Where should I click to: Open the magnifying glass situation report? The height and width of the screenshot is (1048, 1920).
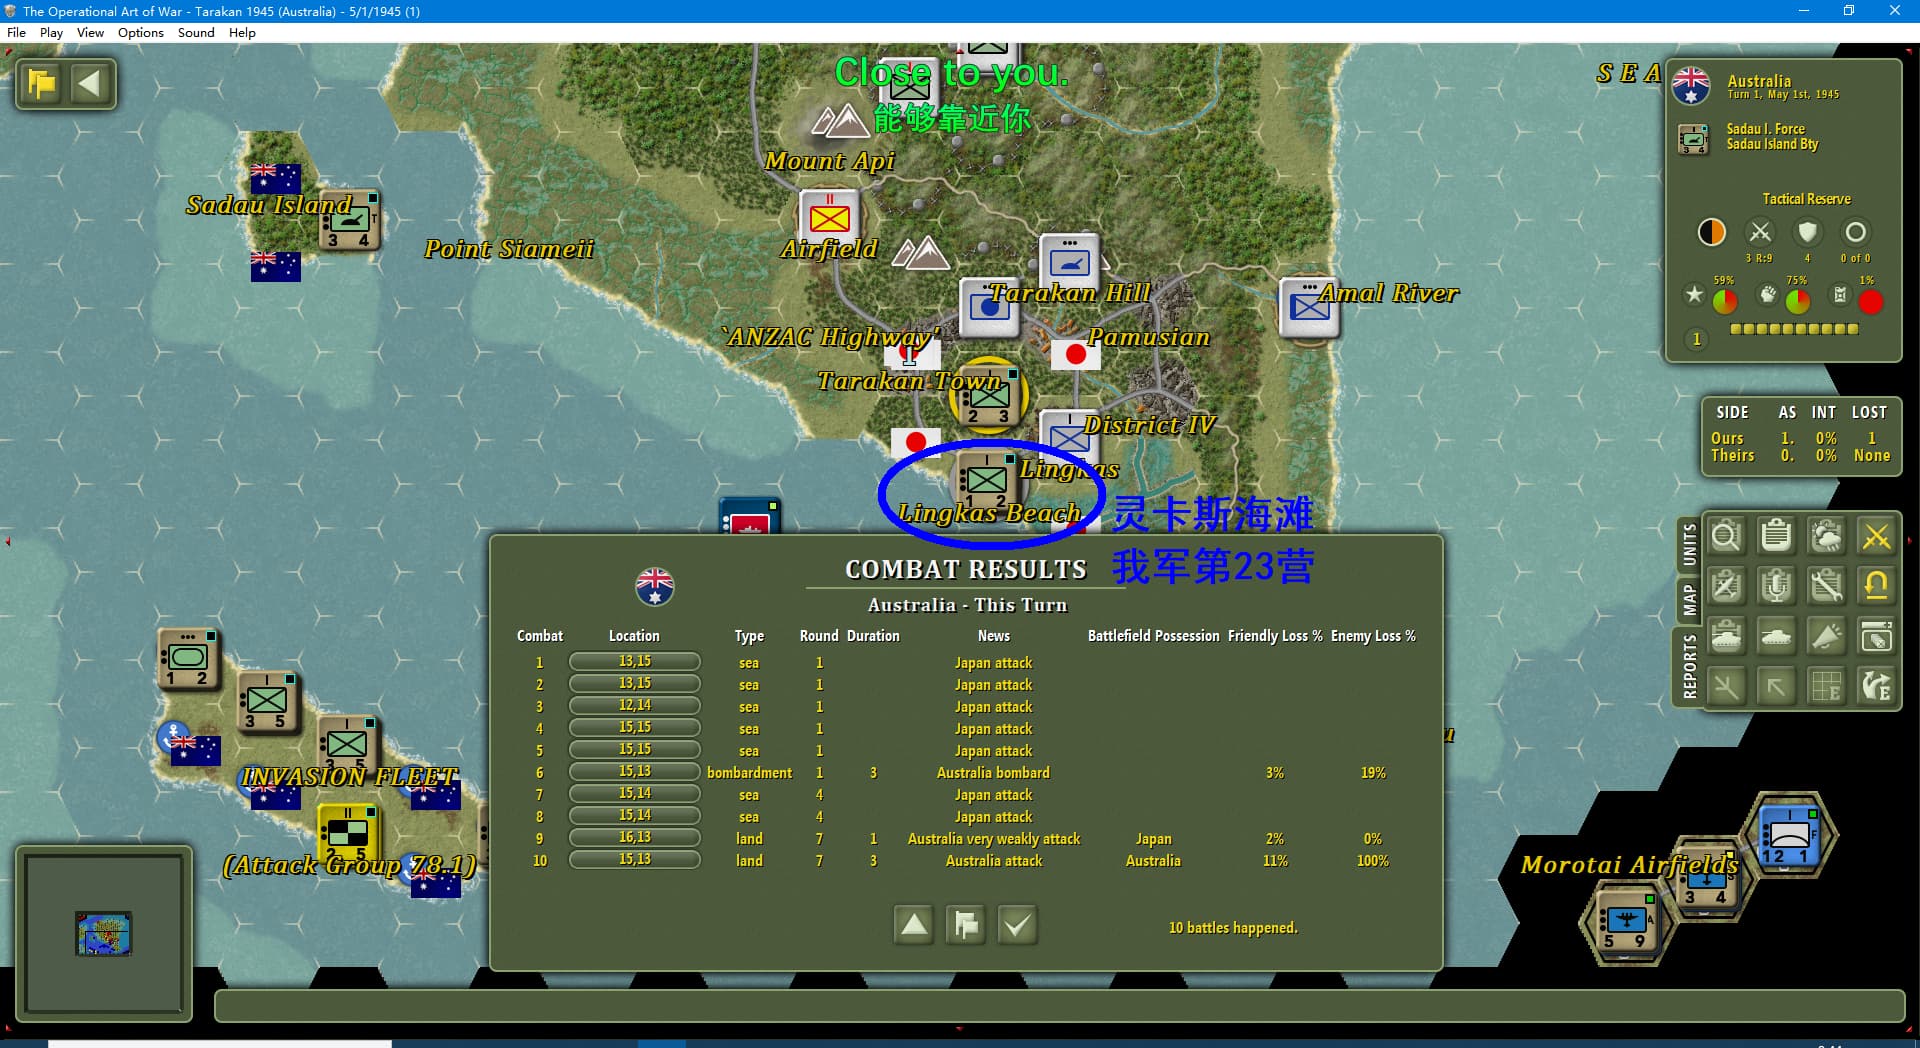tap(1726, 537)
